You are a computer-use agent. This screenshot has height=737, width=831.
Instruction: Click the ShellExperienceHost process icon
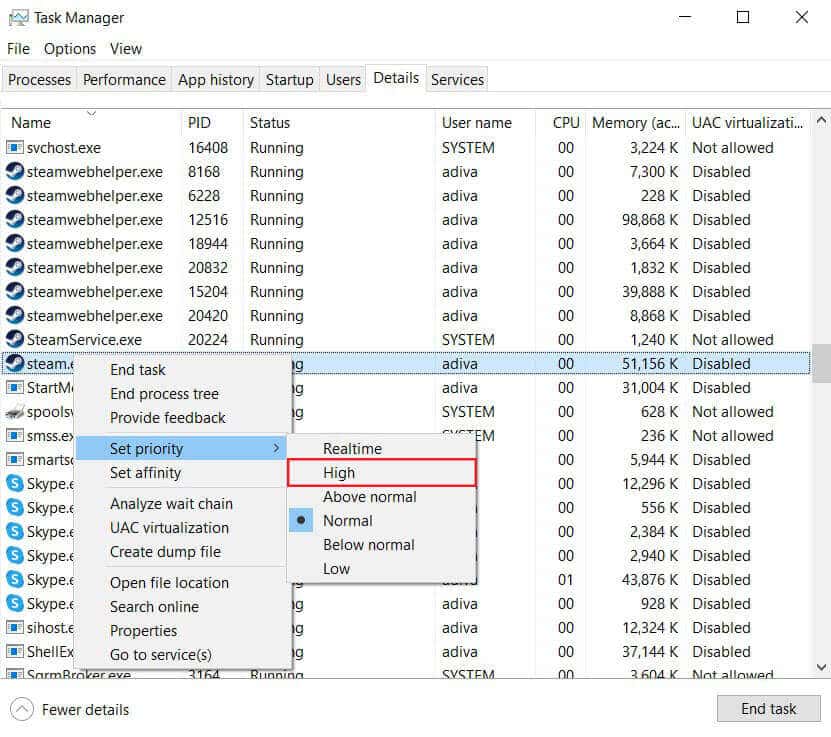[x=15, y=651]
